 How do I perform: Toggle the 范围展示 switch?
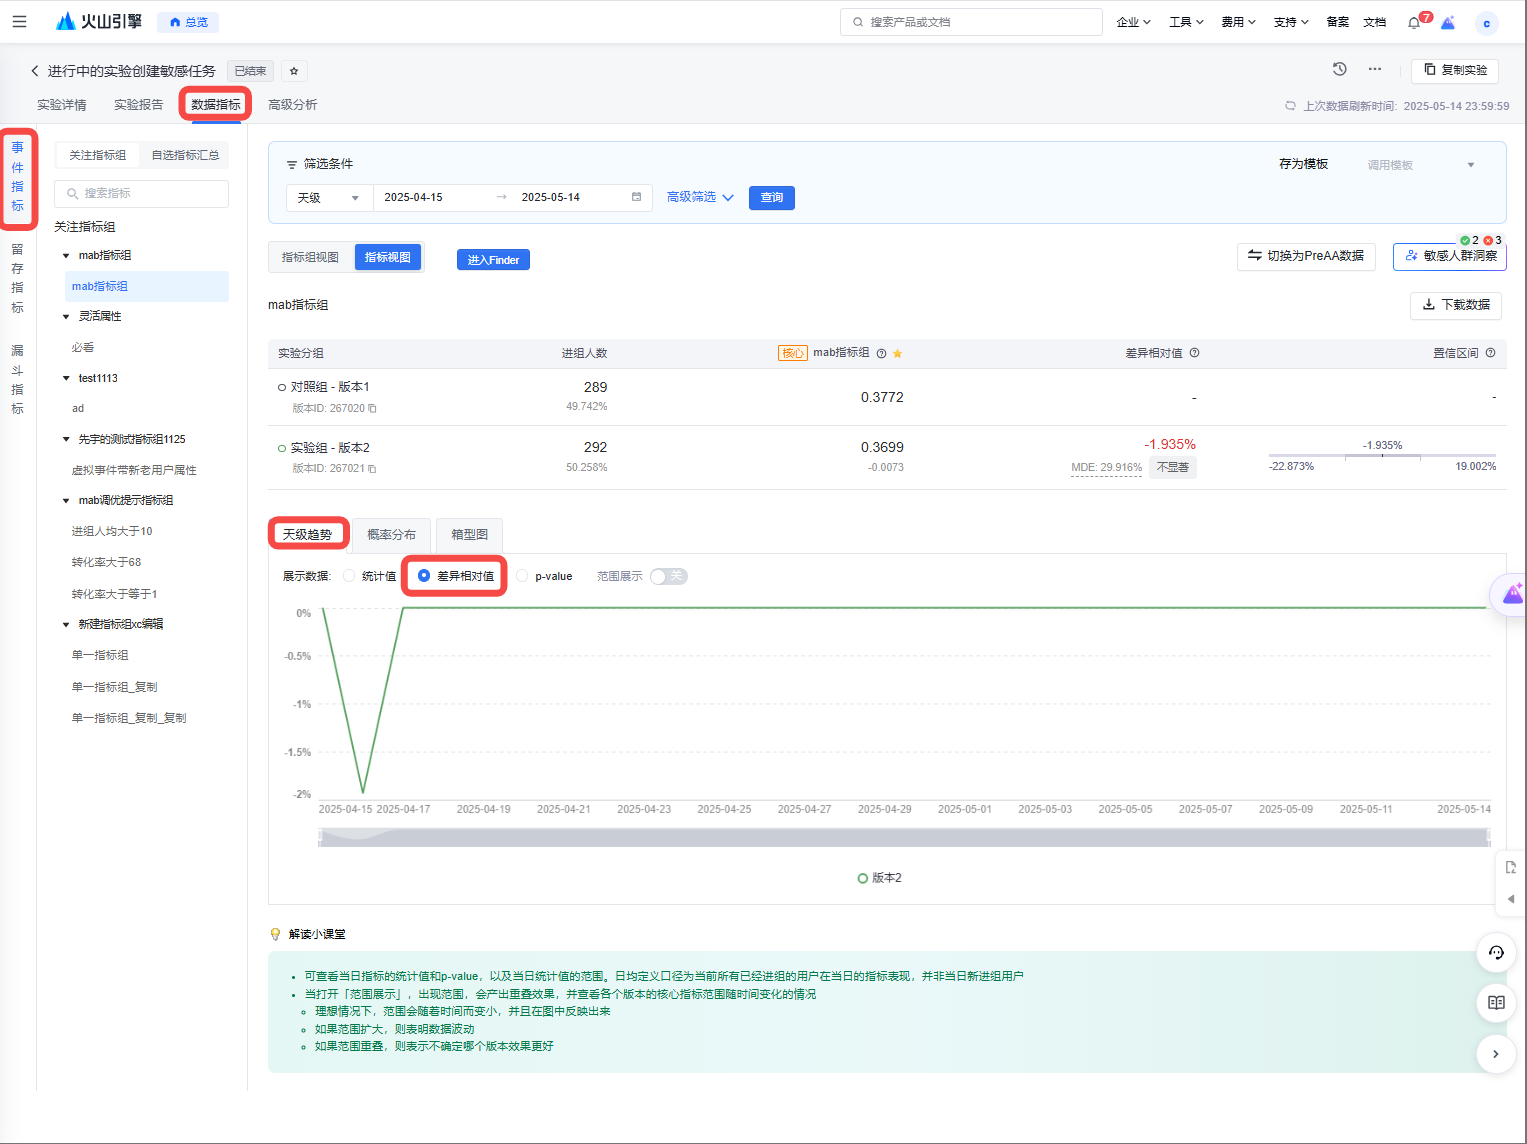[x=668, y=576]
